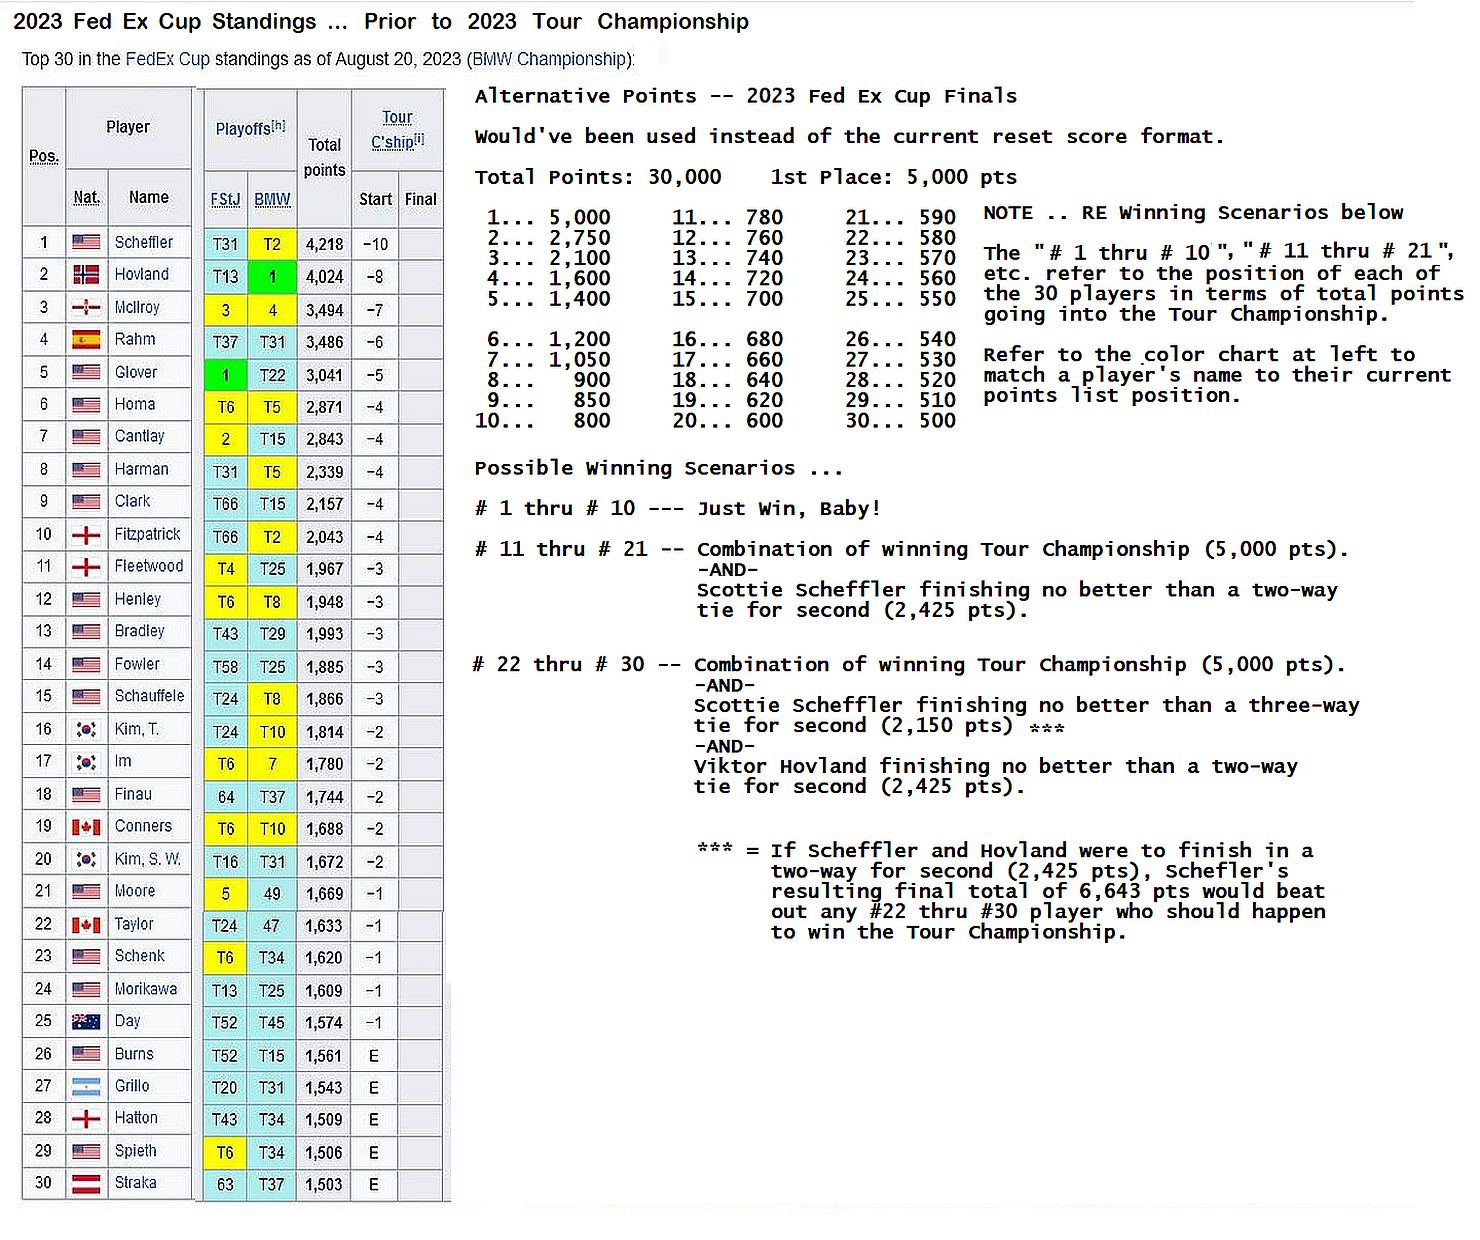This screenshot has width=1480, height=1240.
Task: Click the 'Alternative Points -- 2023 Fed Ex Cup Finals' heading
Action: pyautogui.click(x=745, y=96)
